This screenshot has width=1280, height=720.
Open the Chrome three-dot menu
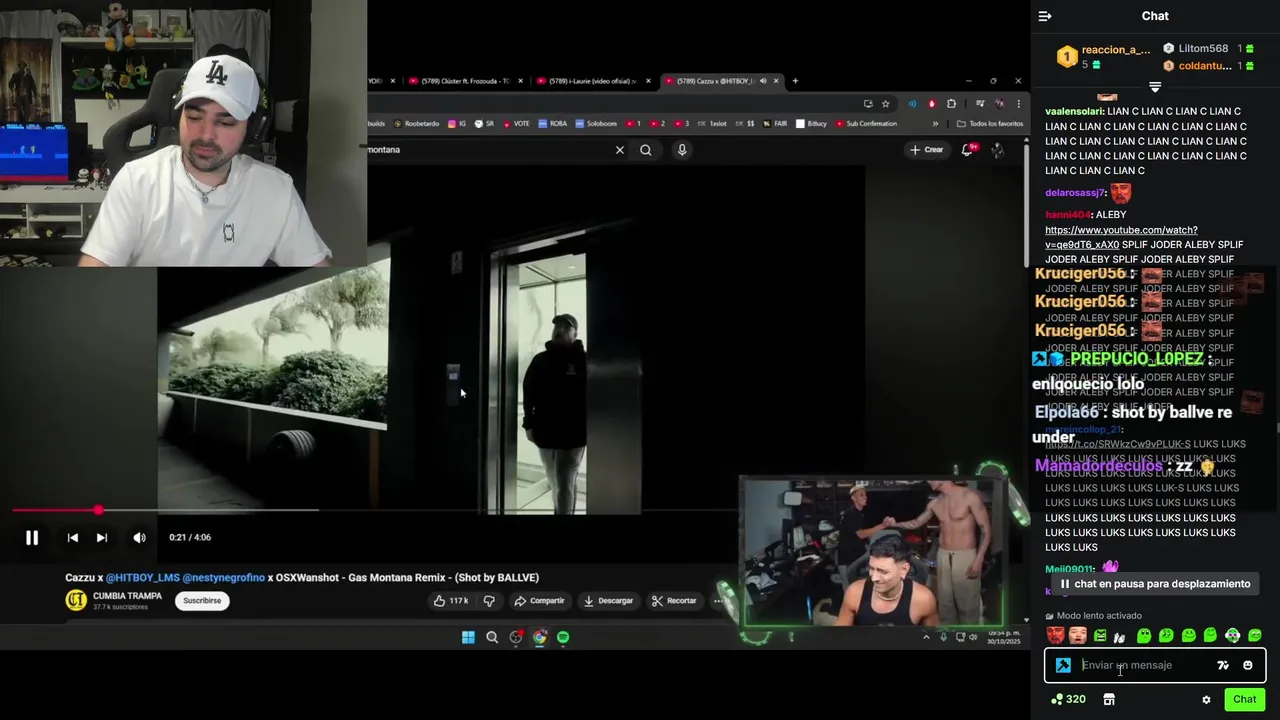pos(1018,104)
